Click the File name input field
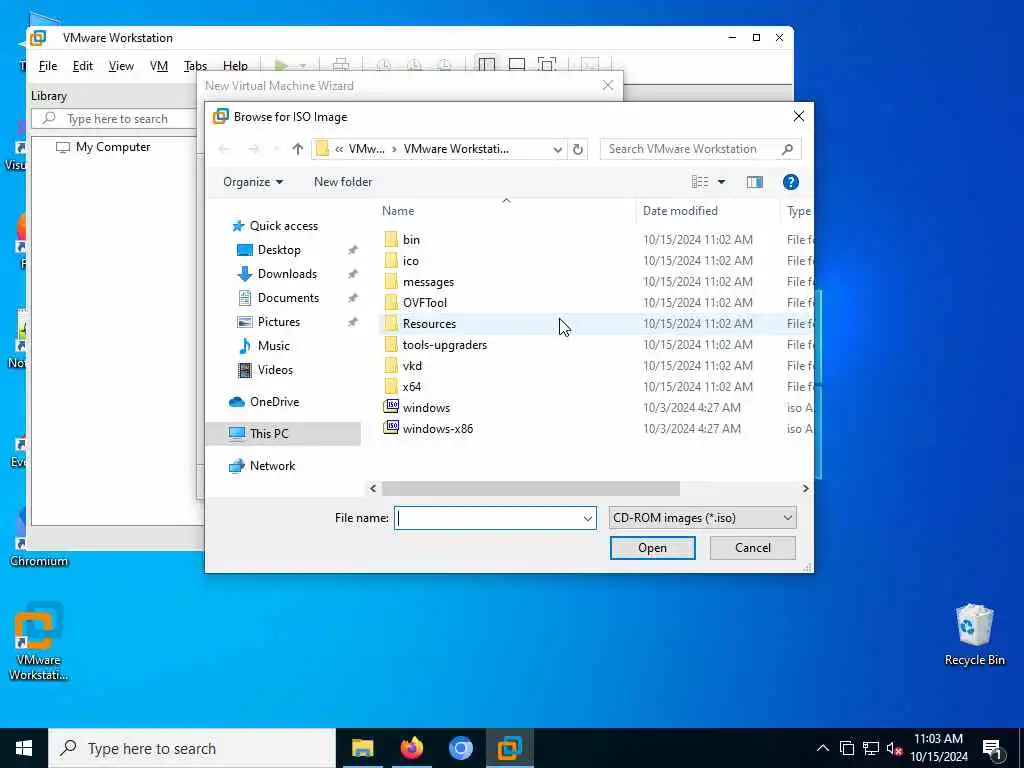The image size is (1024, 768). (x=487, y=518)
